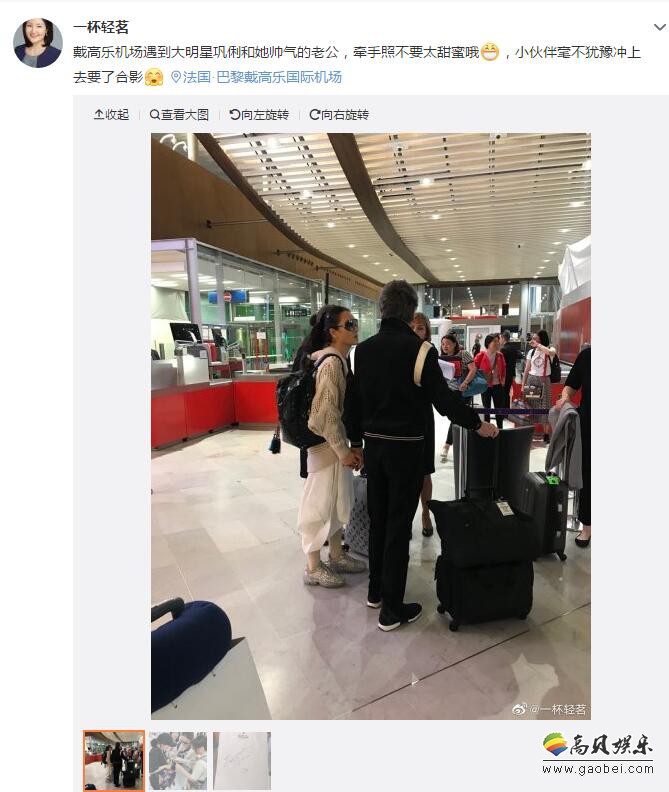
Task: Click the magnifier icon beside 查看大图
Action: tap(155, 115)
